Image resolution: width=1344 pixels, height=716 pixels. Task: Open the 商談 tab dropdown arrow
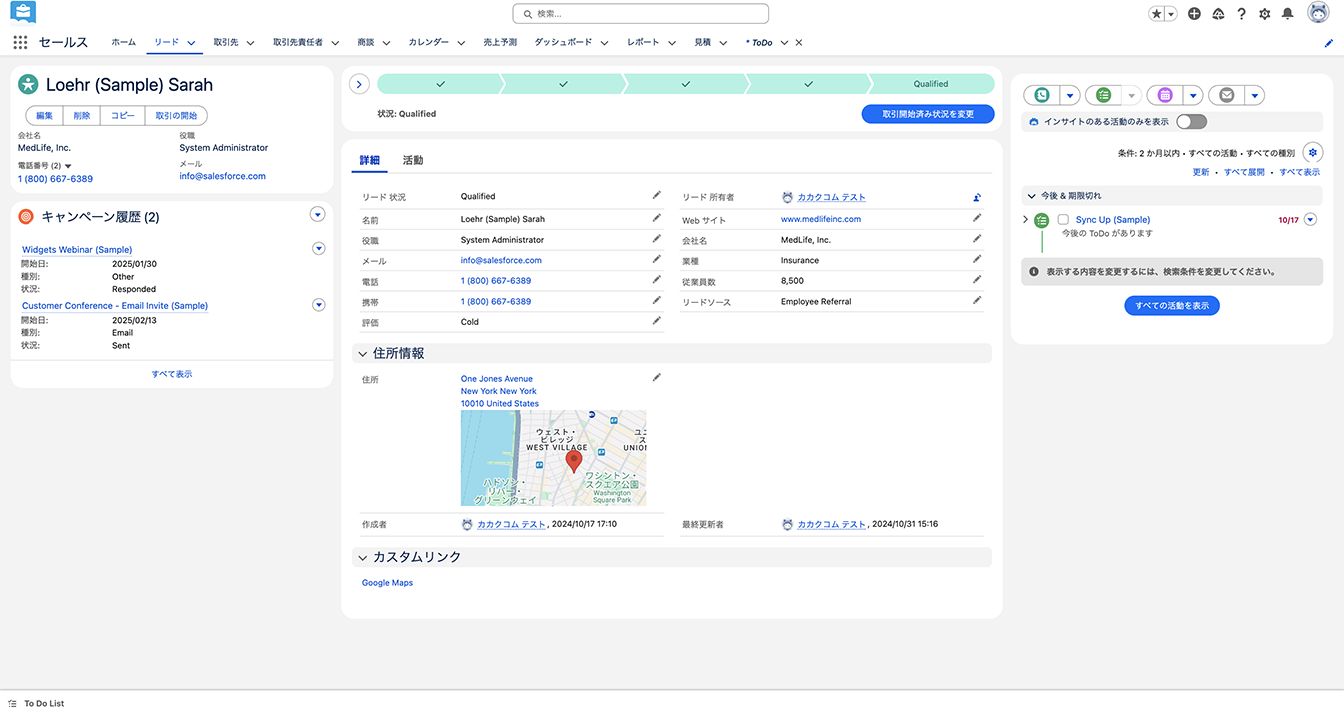[x=386, y=43]
